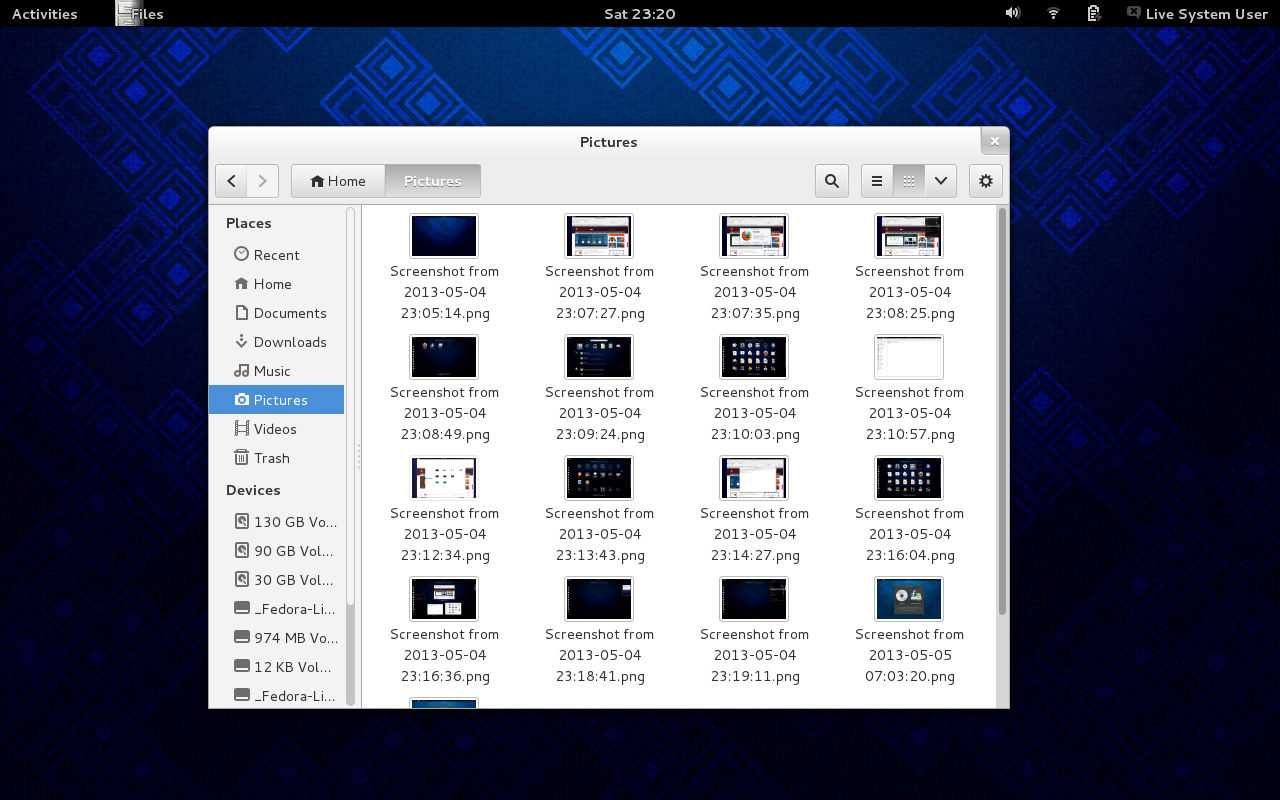Expand the view options dropdown arrow
The height and width of the screenshot is (800, 1280).
click(941, 181)
